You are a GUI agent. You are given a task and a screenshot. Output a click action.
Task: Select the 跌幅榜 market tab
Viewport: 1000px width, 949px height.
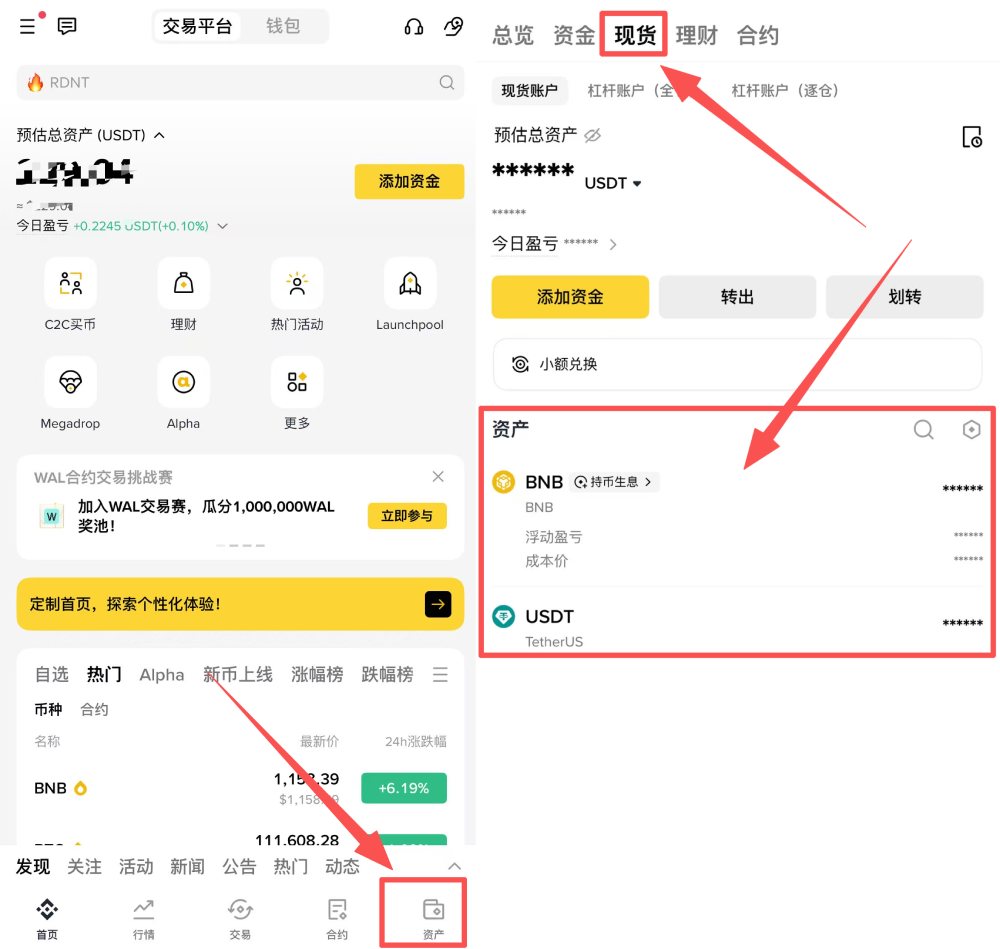click(x=387, y=674)
